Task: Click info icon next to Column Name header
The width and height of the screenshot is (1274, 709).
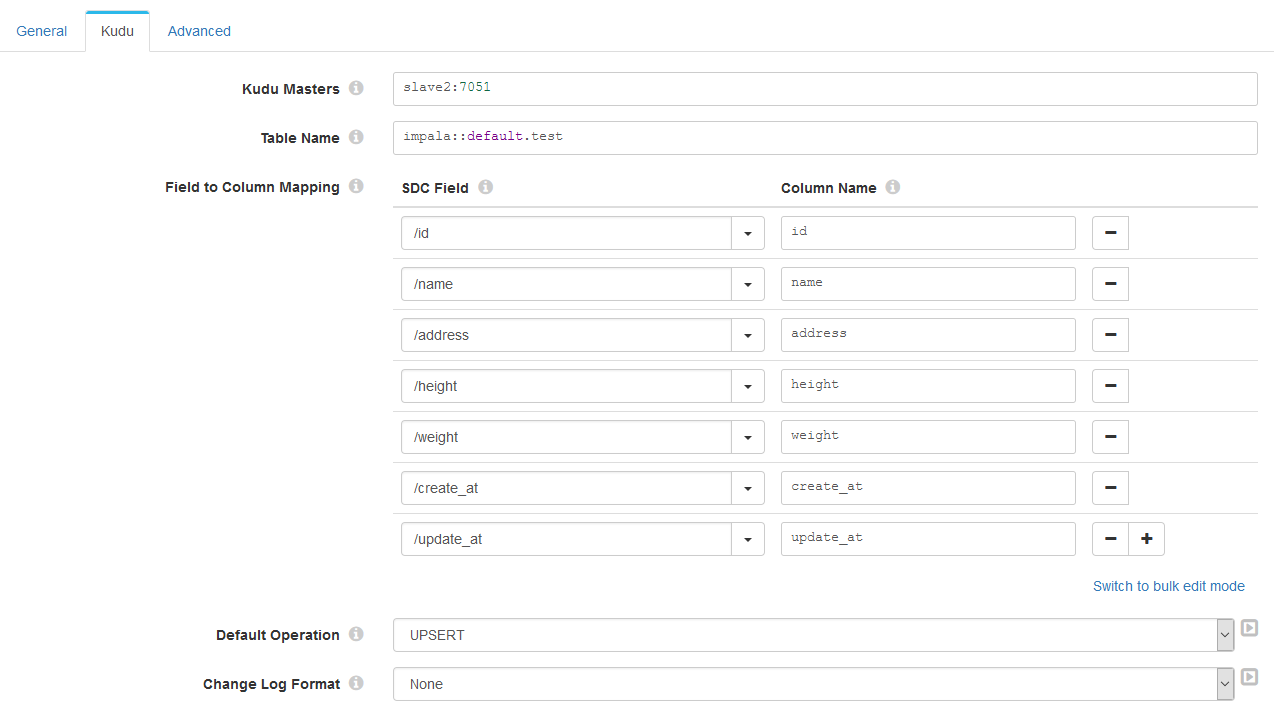Action: [893, 187]
